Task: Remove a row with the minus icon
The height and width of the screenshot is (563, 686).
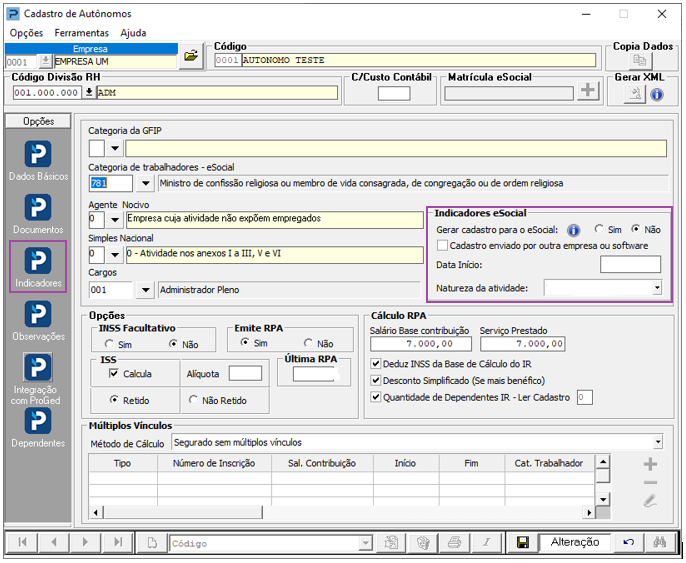Action: pyautogui.click(x=650, y=483)
